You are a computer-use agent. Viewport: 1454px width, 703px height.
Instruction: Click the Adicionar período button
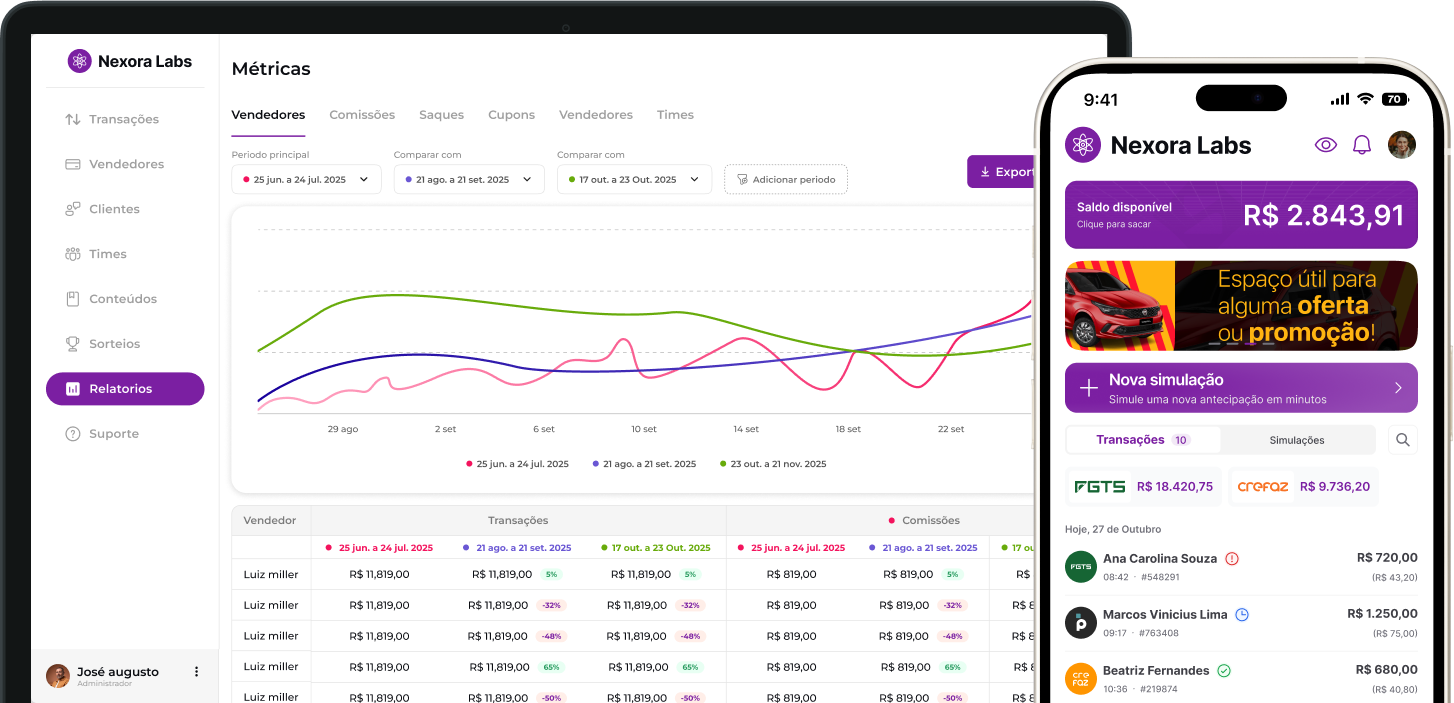point(786,179)
